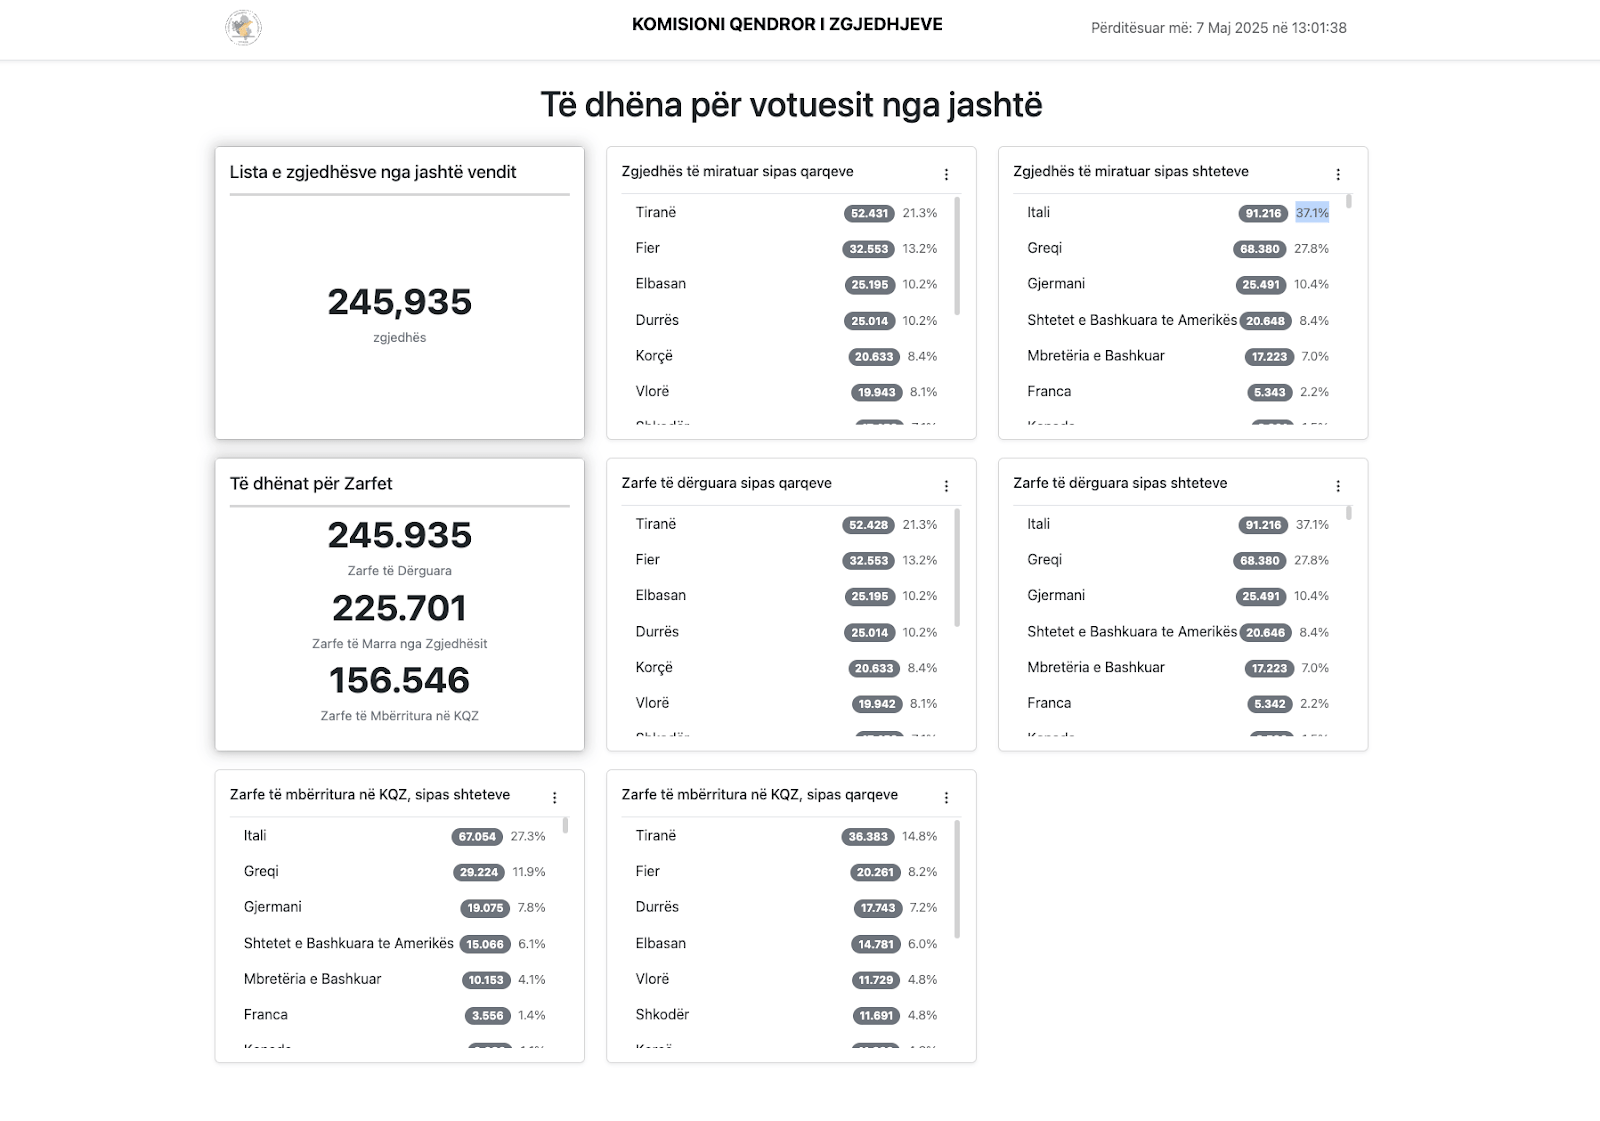The height and width of the screenshot is (1121, 1600).
Task: Open the options menu for Zarfe të dërguara sipas shteteve
Action: [x=1338, y=486]
